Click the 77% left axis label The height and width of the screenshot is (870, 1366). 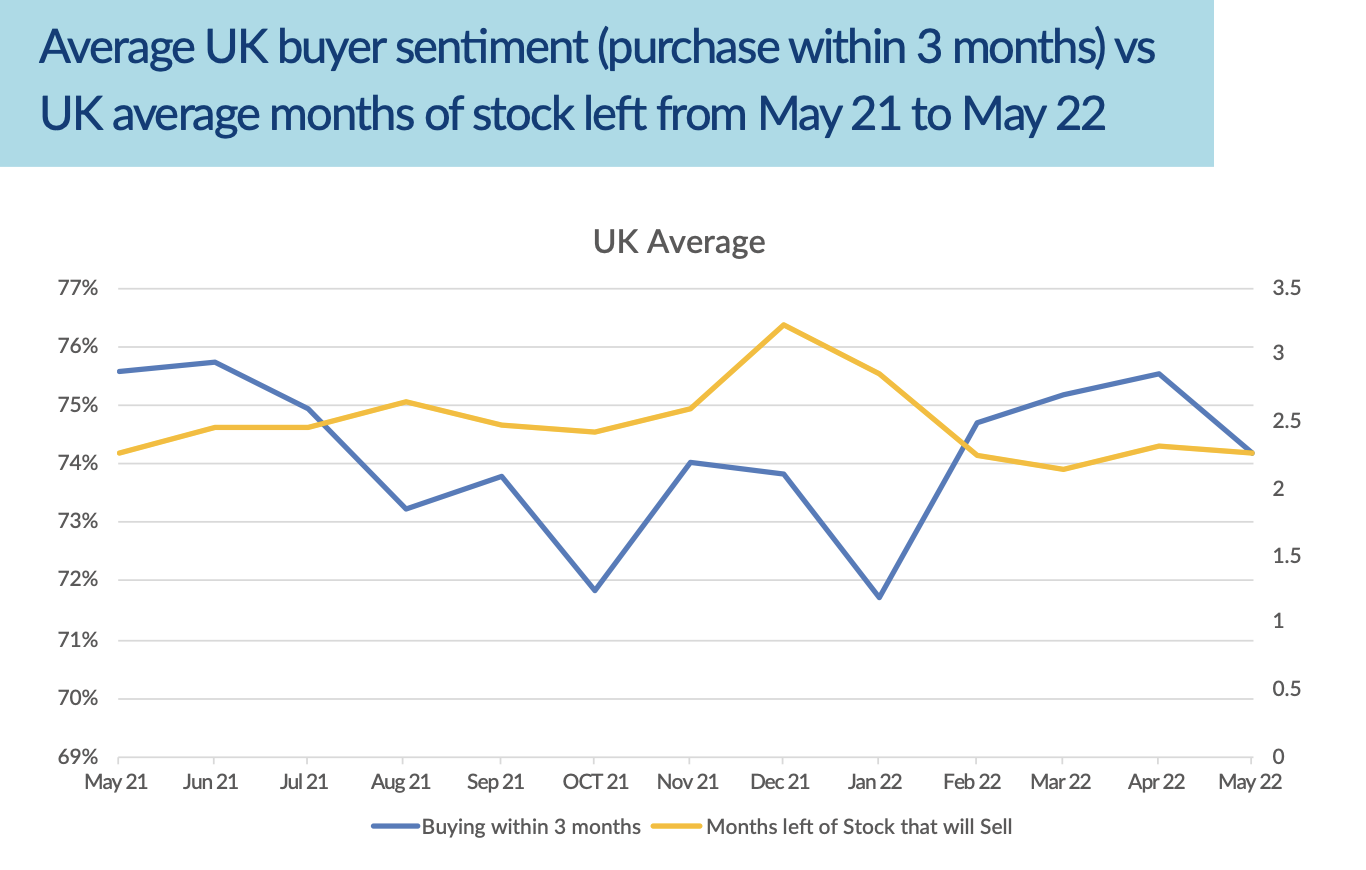(x=80, y=289)
